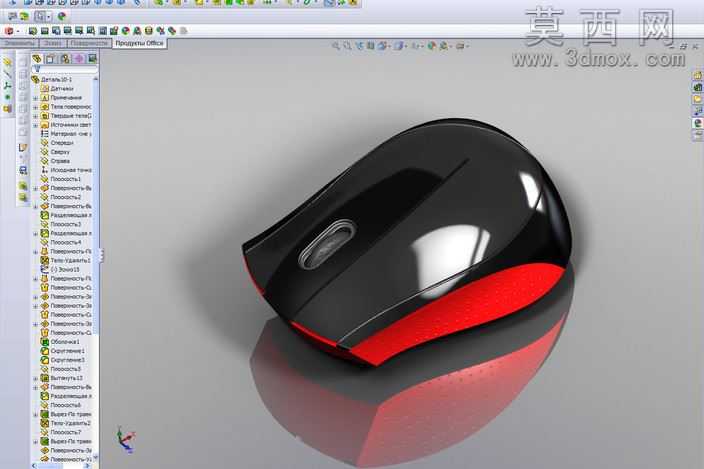Click tree horizontal scroll right arrow
The width and height of the screenshot is (704, 469).
(87, 466)
